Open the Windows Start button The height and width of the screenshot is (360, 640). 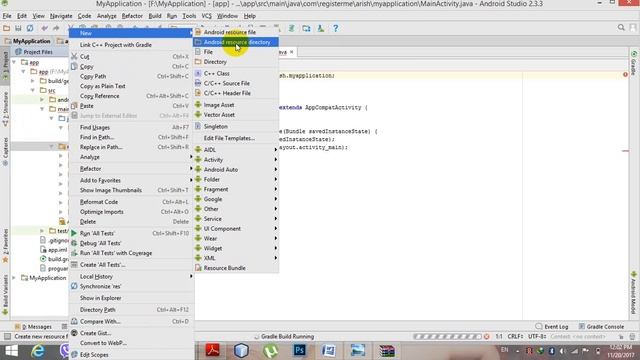tap(11, 351)
